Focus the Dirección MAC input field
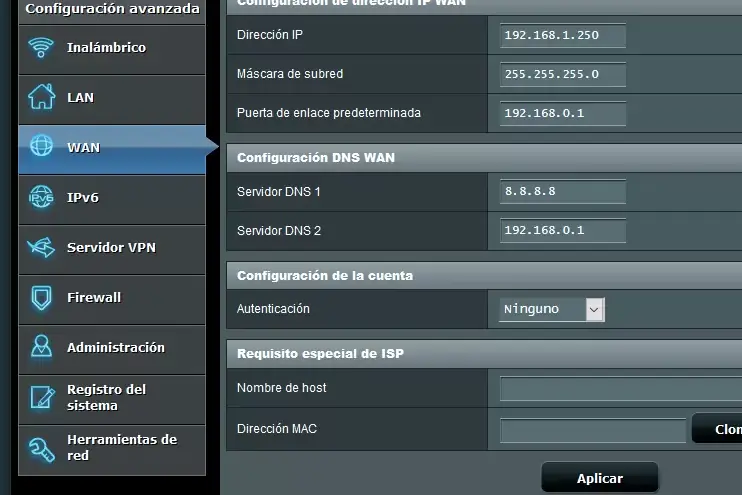The image size is (742, 495). (x=593, y=431)
